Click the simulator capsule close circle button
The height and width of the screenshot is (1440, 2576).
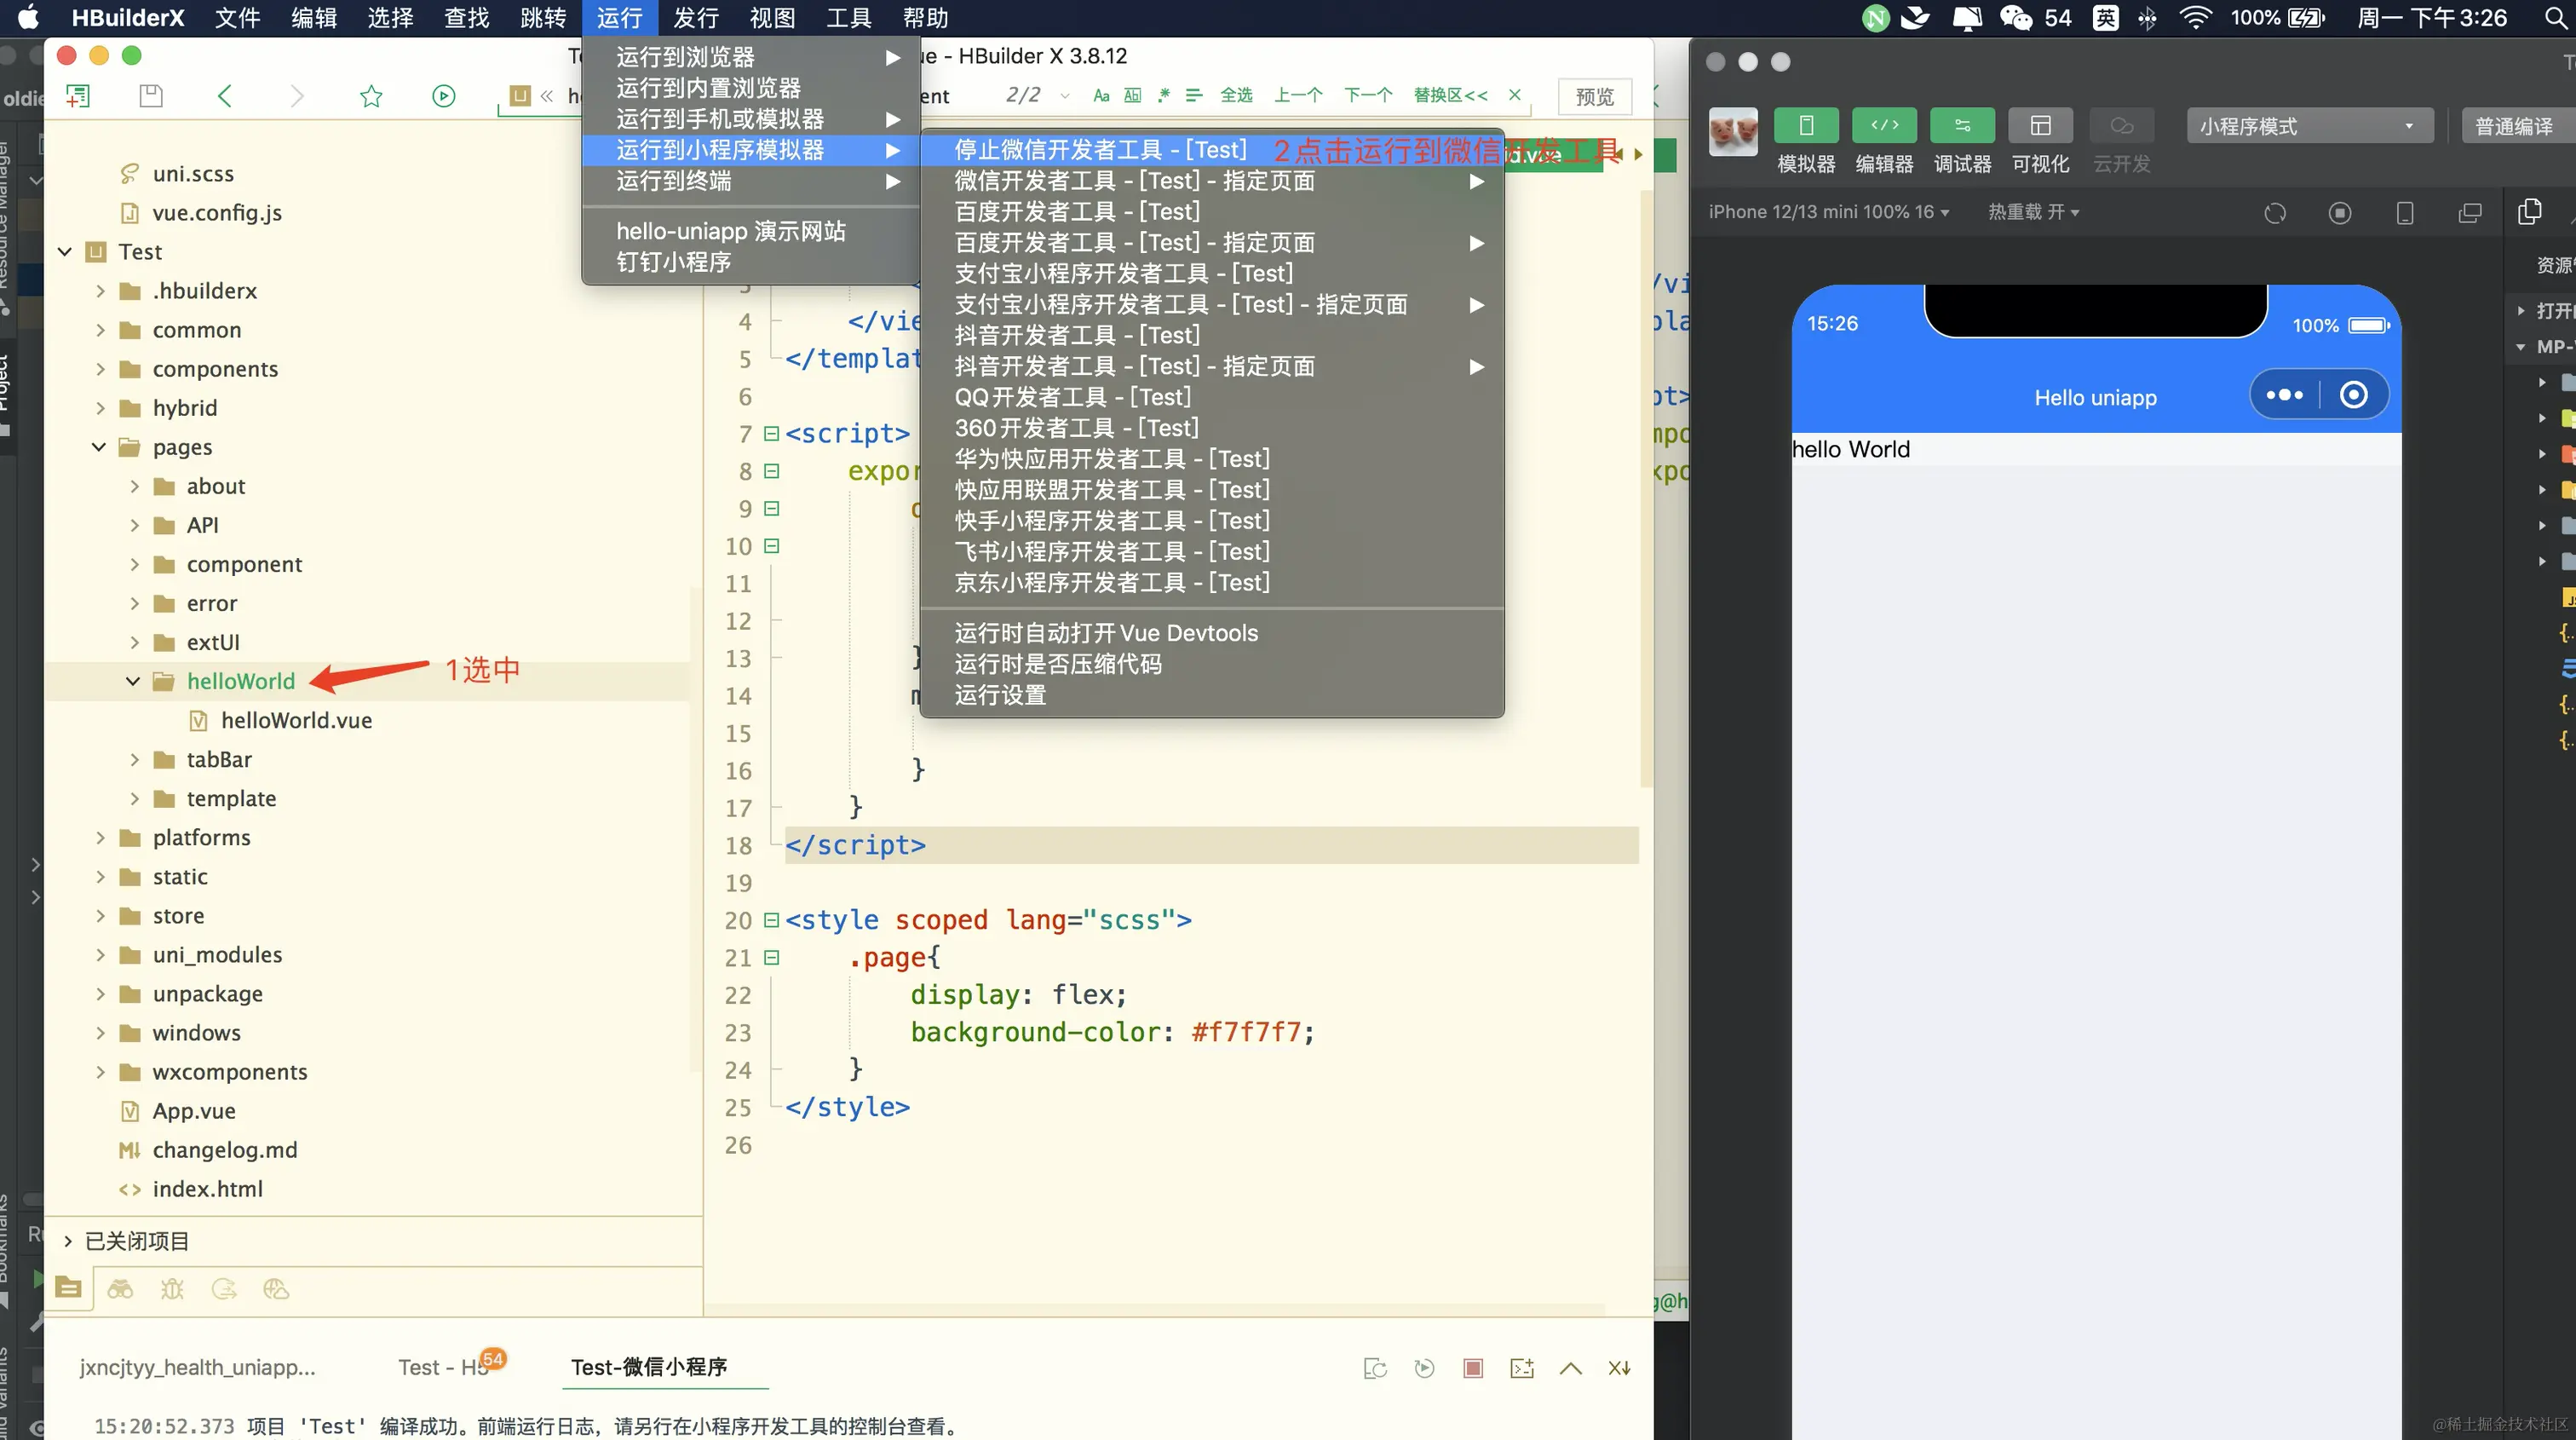(2354, 395)
